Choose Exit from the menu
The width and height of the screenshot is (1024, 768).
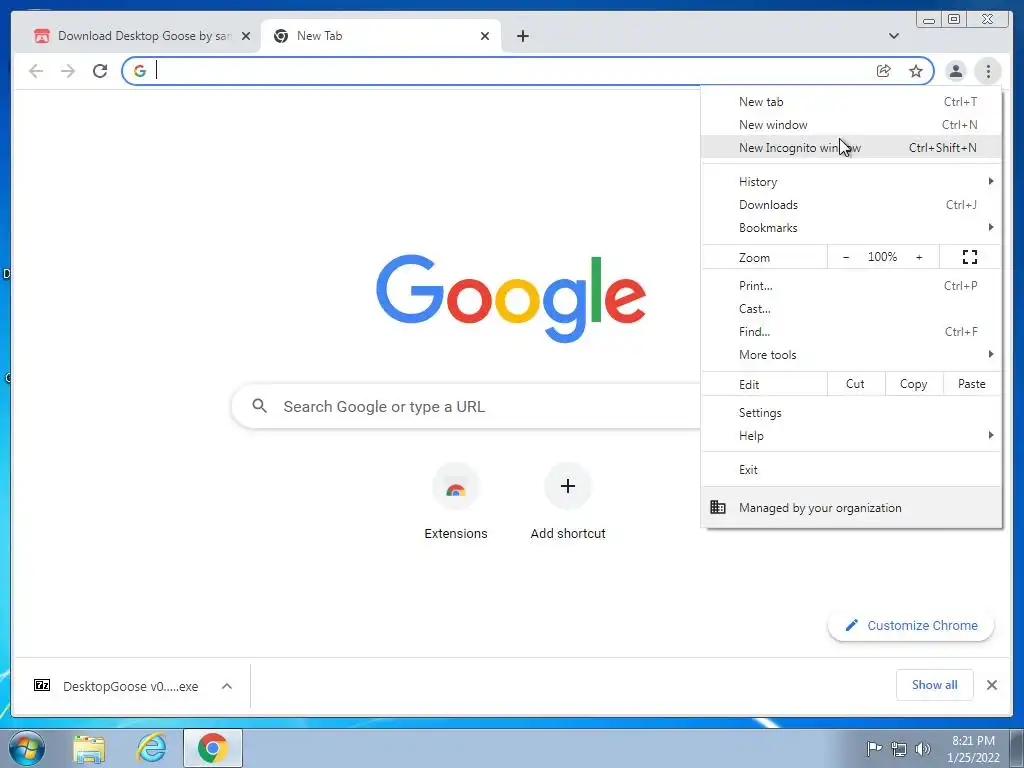pos(851,470)
